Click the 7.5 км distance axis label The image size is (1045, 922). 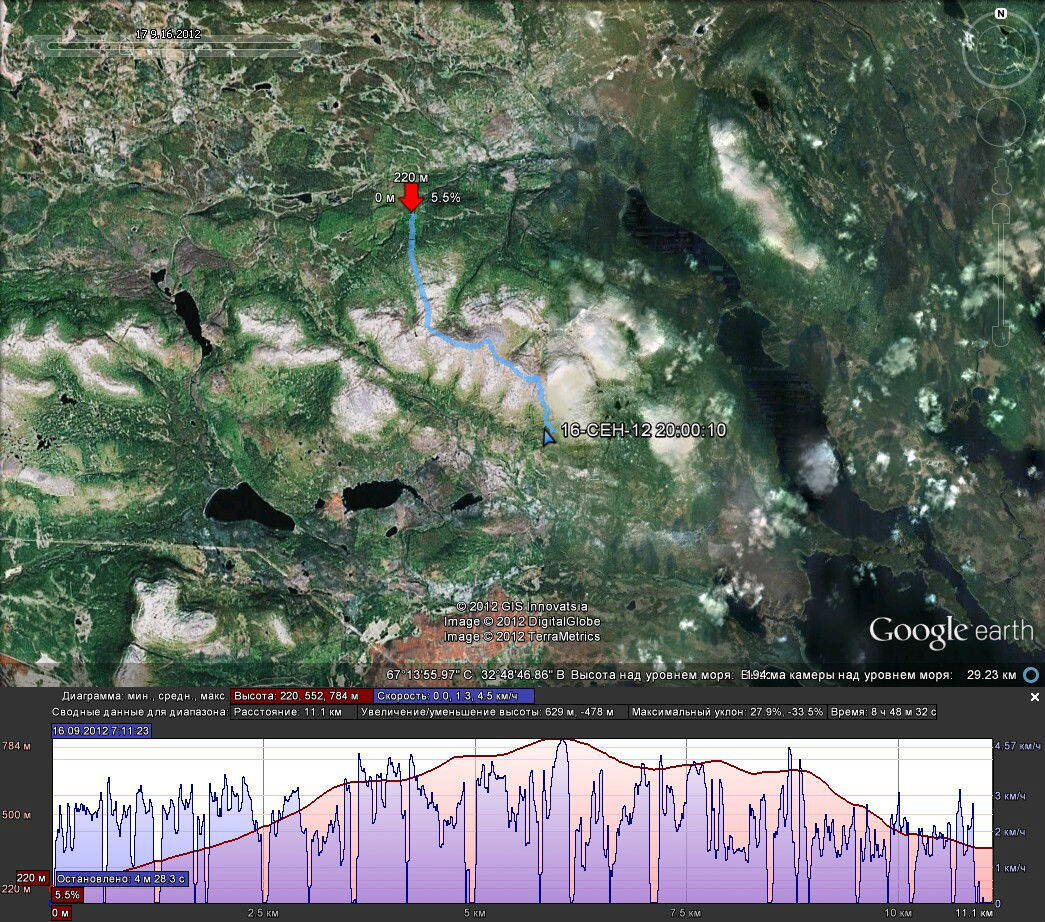(685, 913)
